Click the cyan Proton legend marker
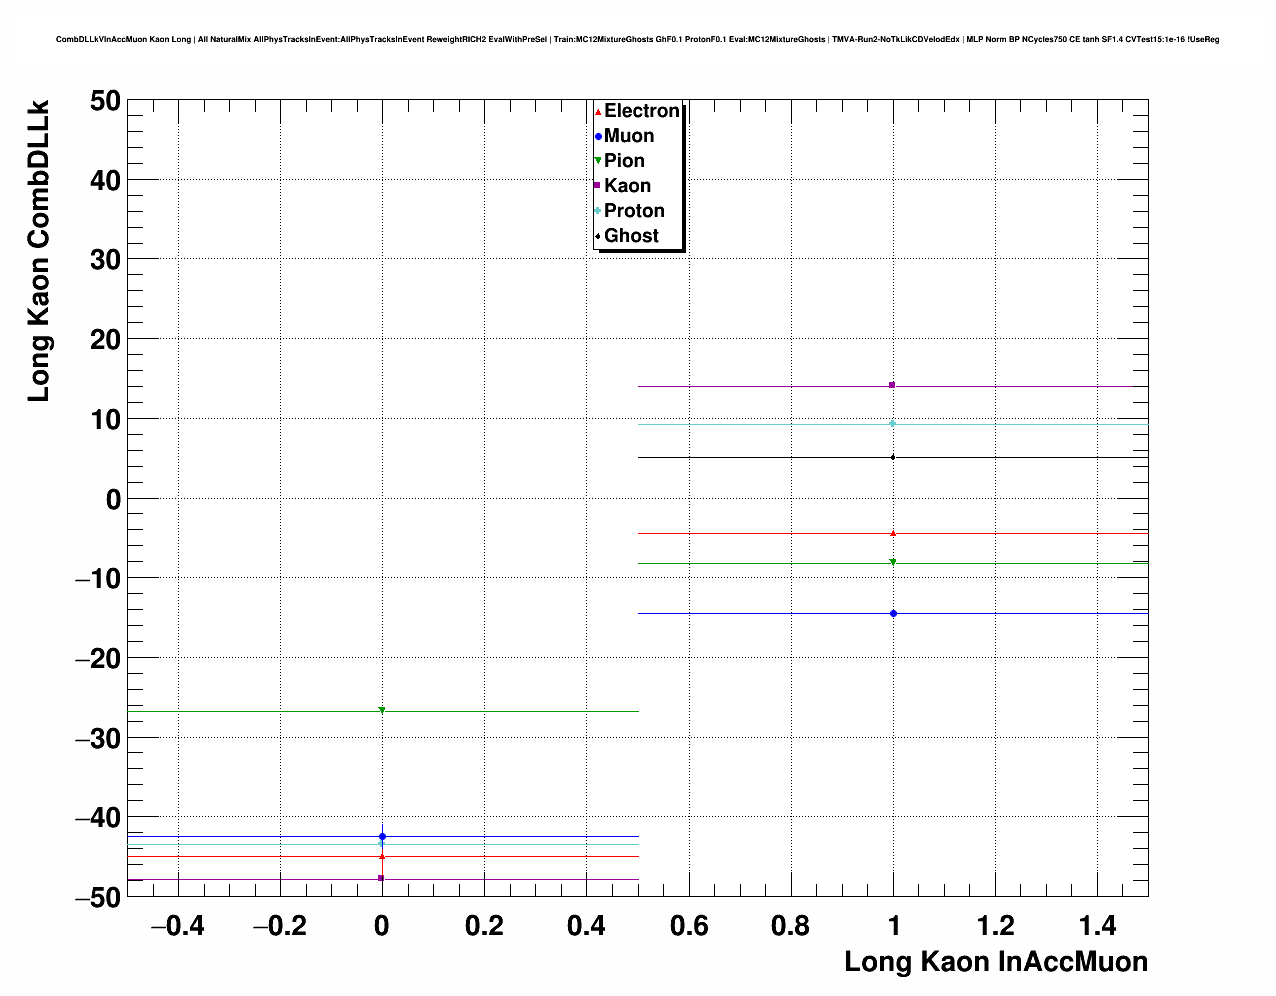Viewport: 1276px width, 996px height. [x=598, y=211]
